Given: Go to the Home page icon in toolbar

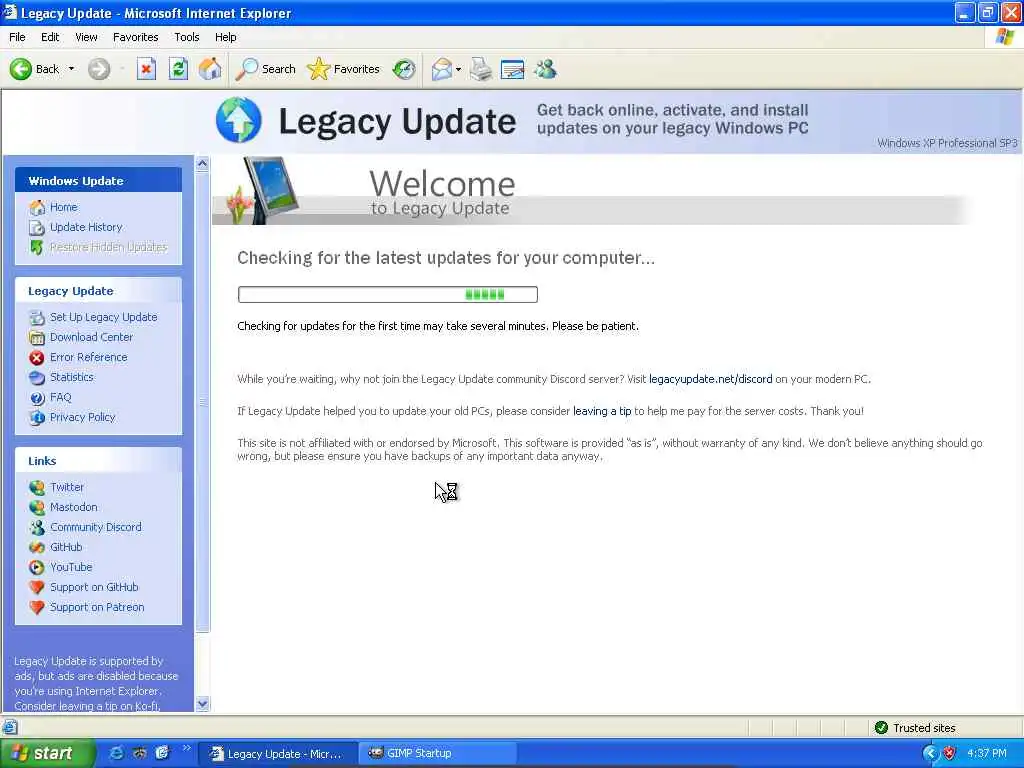Looking at the screenshot, I should click(210, 69).
